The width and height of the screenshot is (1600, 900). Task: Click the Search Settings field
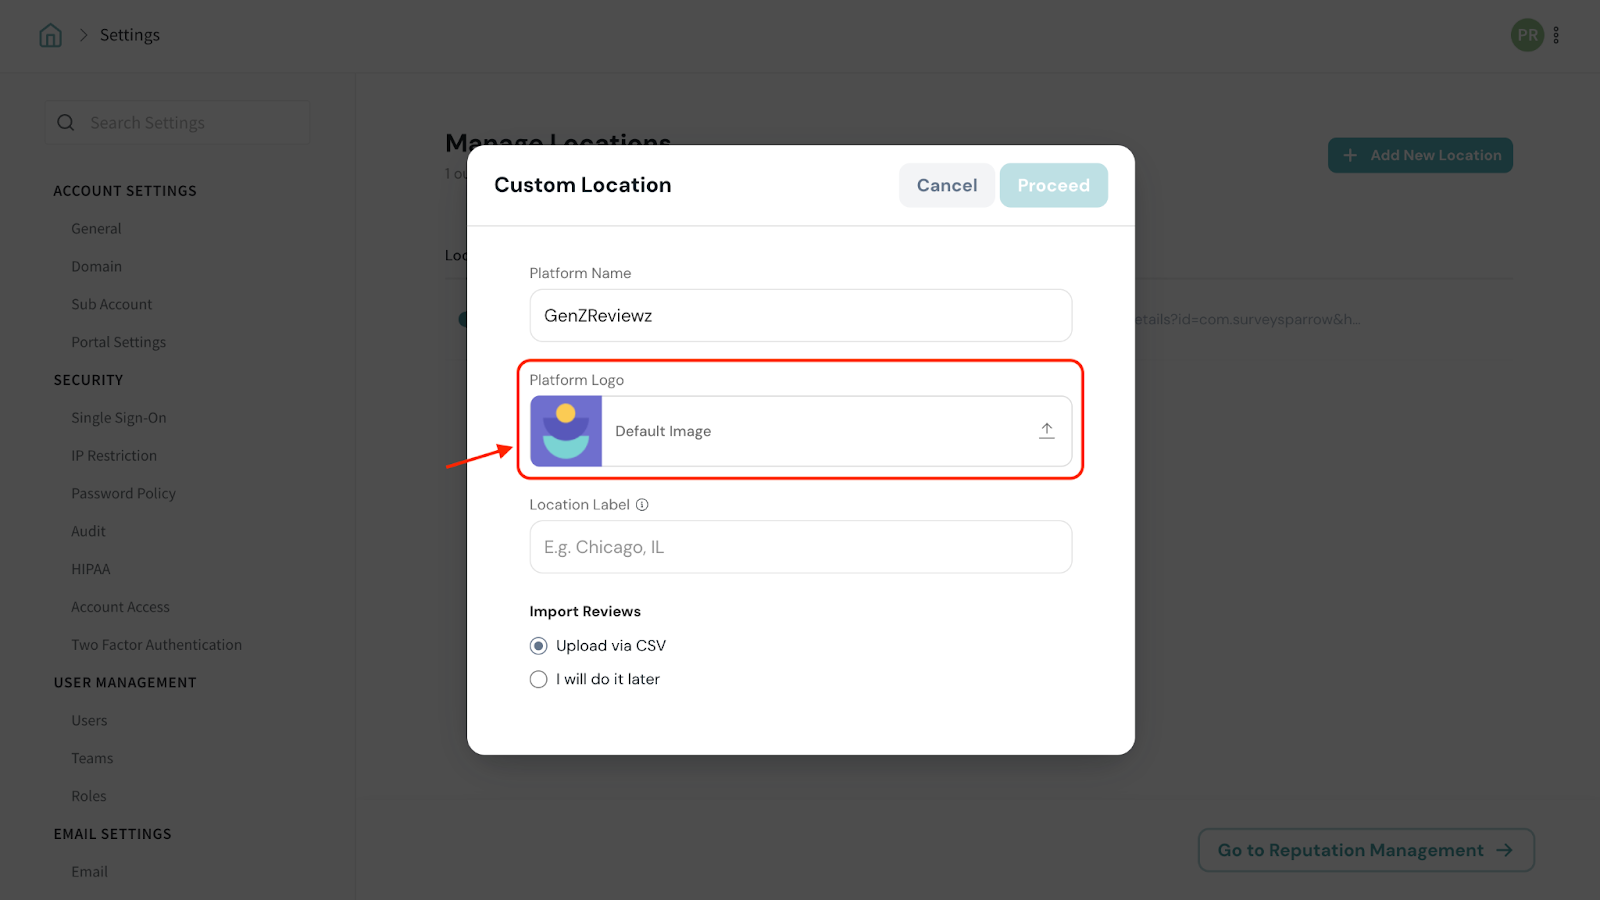190,123
